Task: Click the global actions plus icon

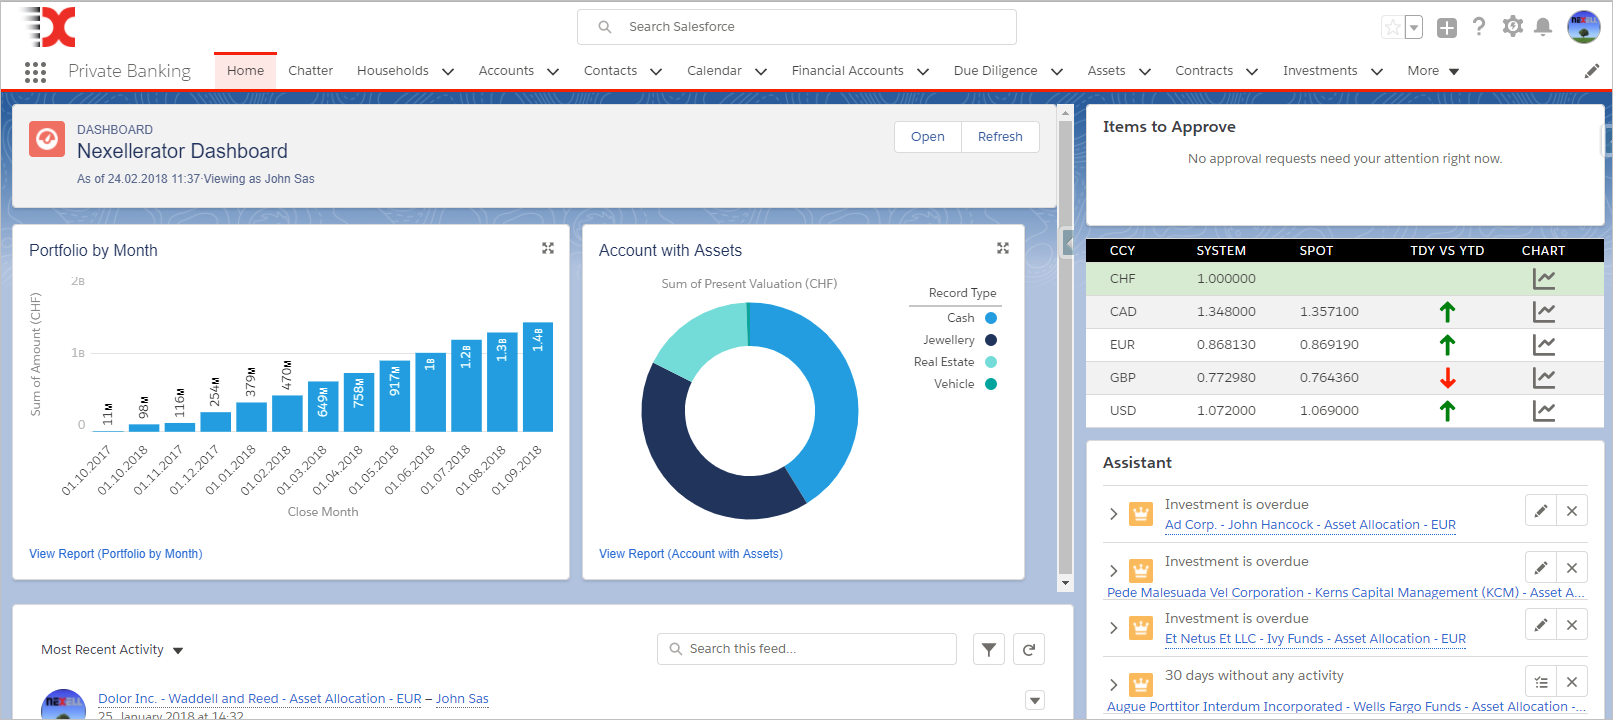Action: tap(1446, 28)
